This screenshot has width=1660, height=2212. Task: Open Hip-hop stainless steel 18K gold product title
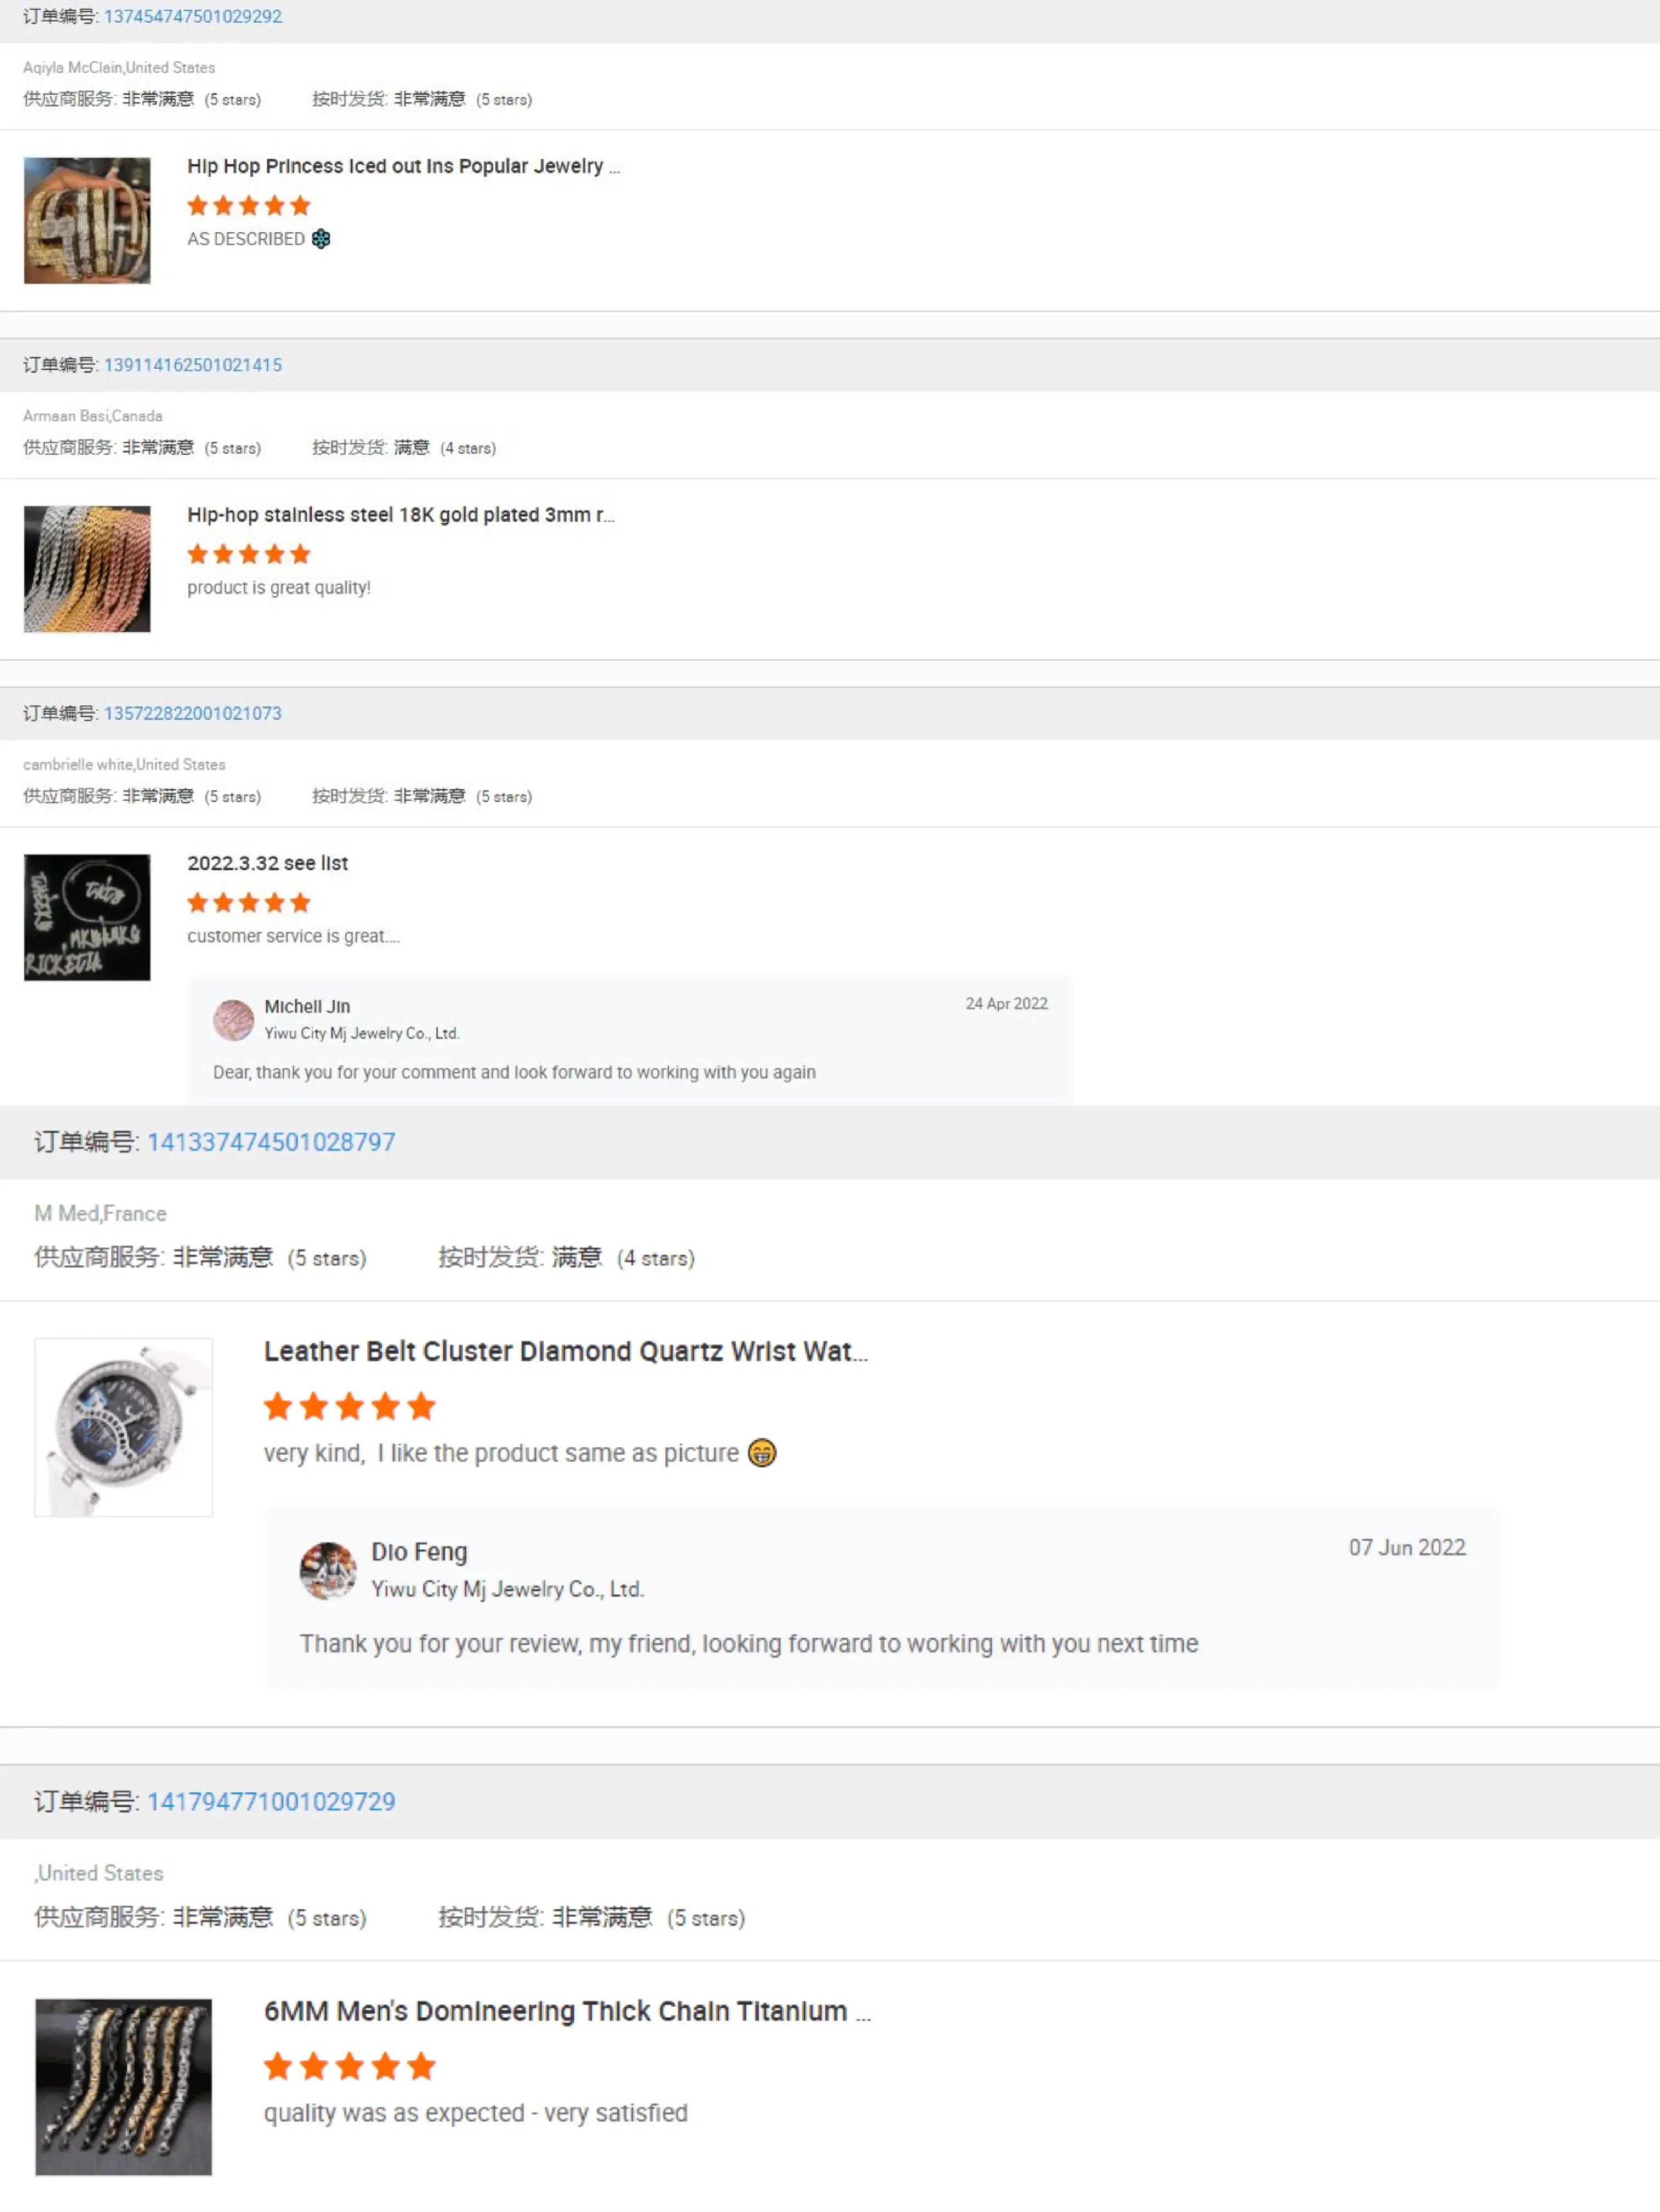(x=400, y=514)
